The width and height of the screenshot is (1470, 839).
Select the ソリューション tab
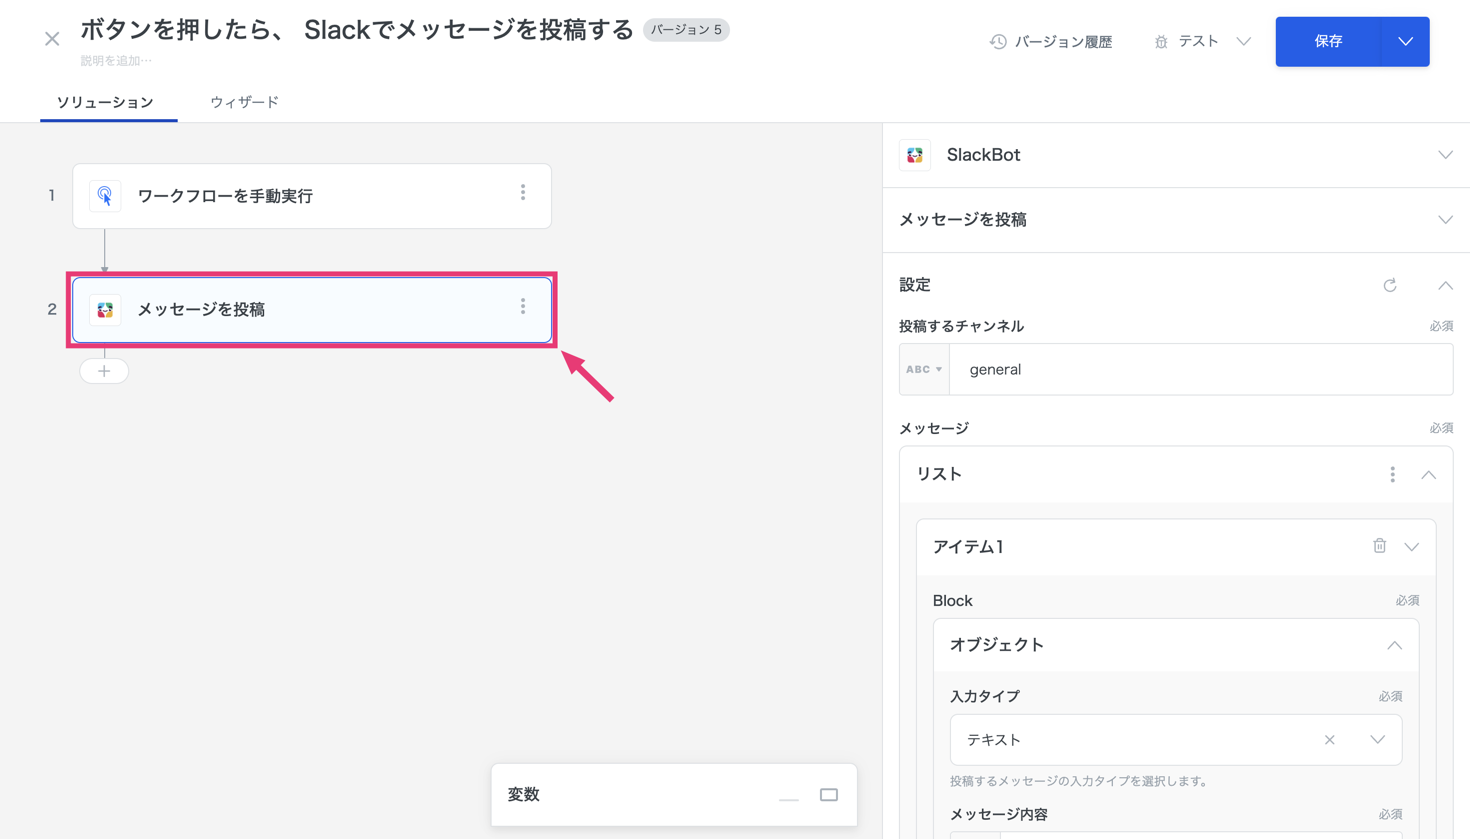105,102
